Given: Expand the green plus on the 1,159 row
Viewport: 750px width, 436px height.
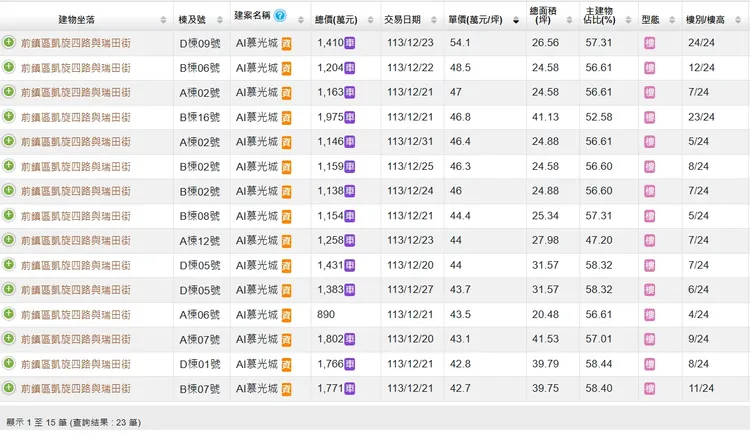Looking at the screenshot, I should (x=9, y=166).
